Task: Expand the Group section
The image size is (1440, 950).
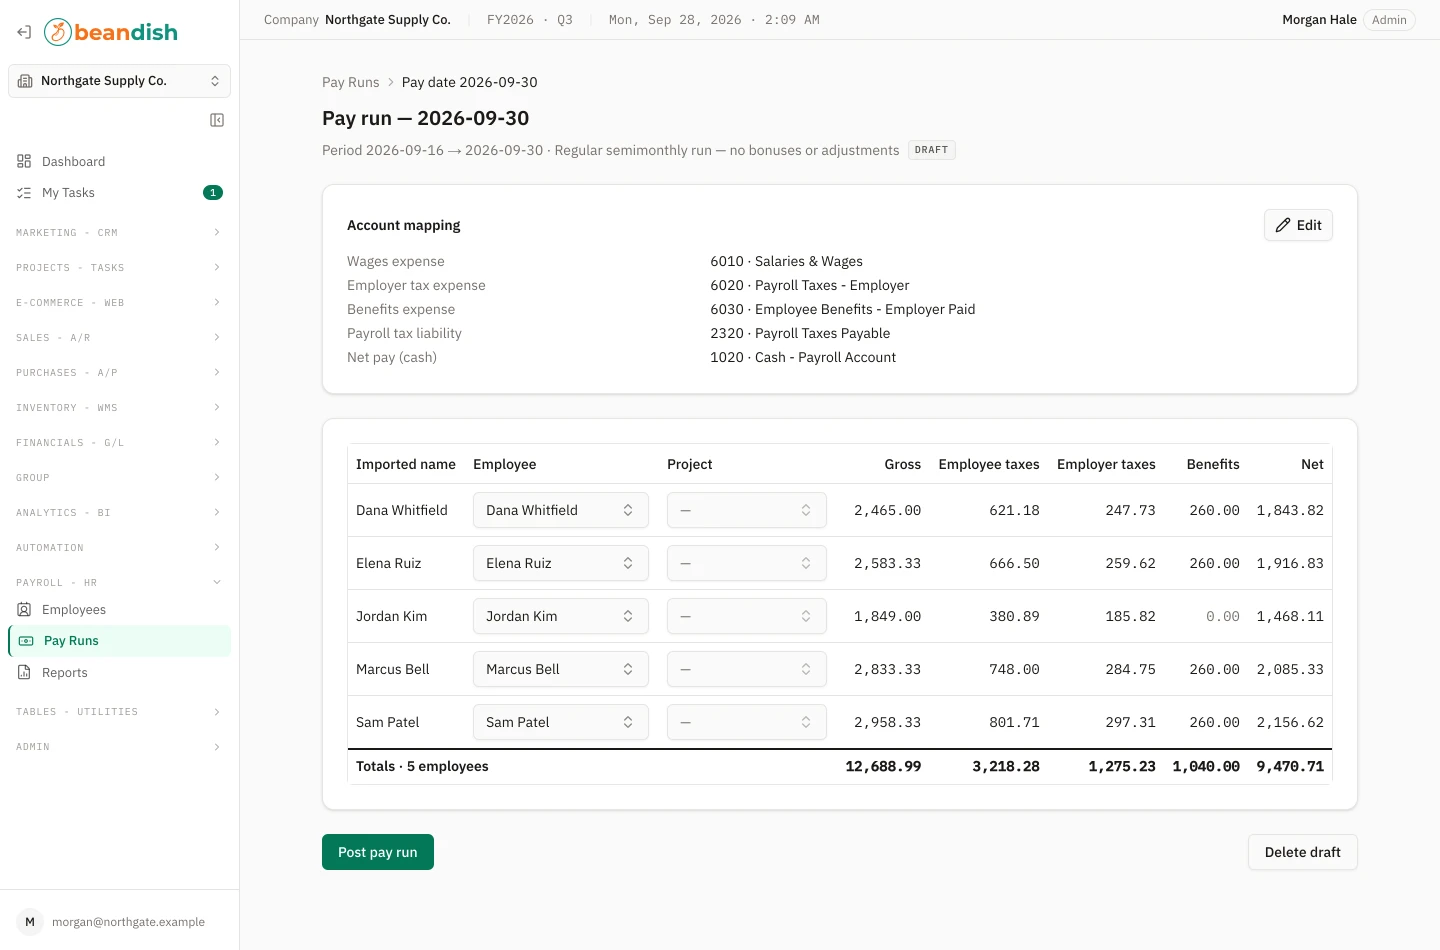Action: (119, 478)
